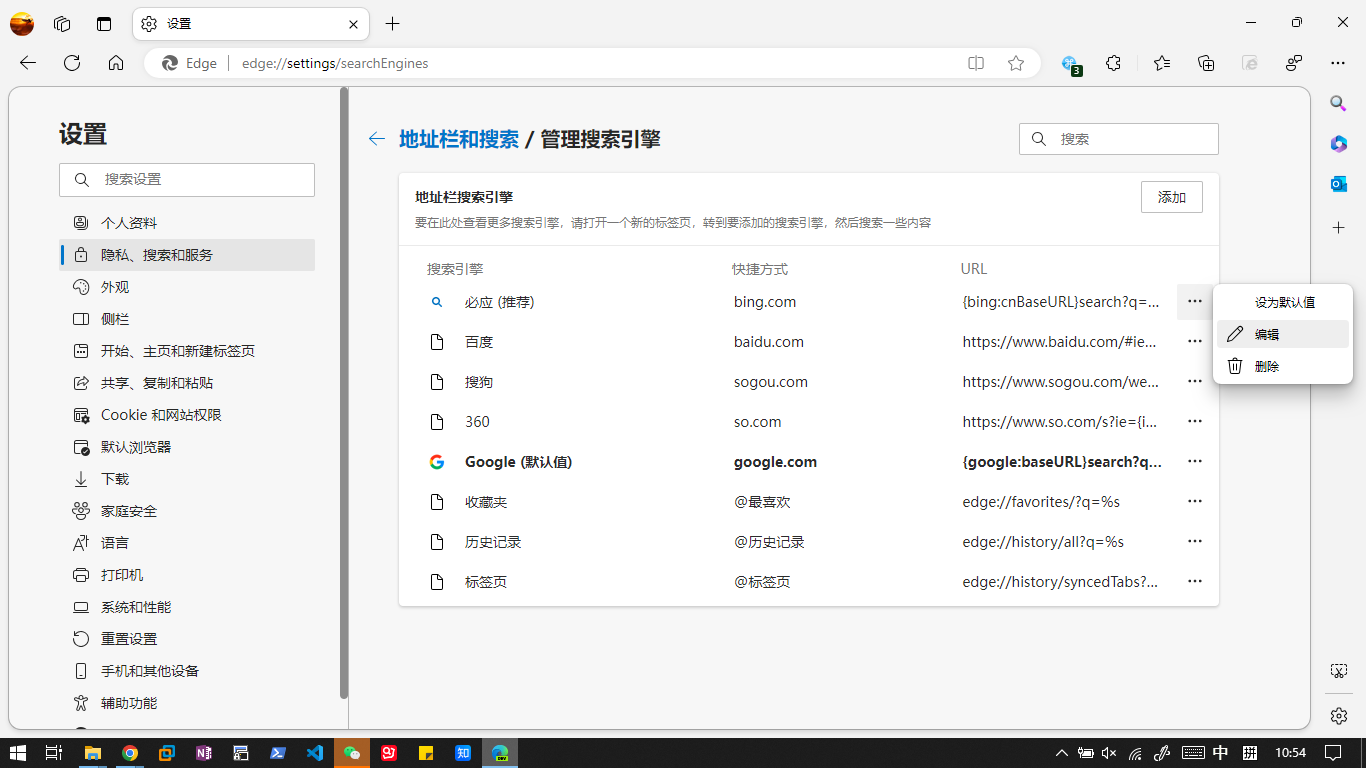Image resolution: width=1366 pixels, height=768 pixels.
Task: Customize sidebar with plus icon
Action: click(x=1338, y=228)
